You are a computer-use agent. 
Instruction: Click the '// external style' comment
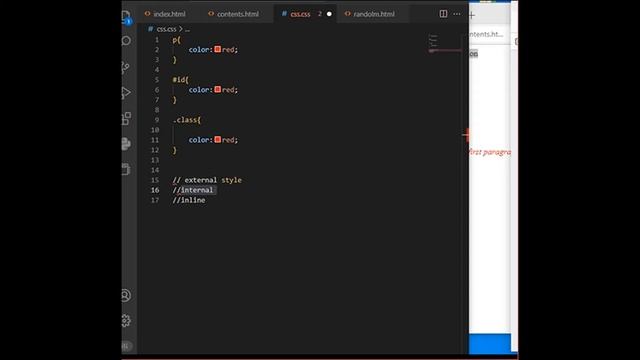tap(207, 180)
